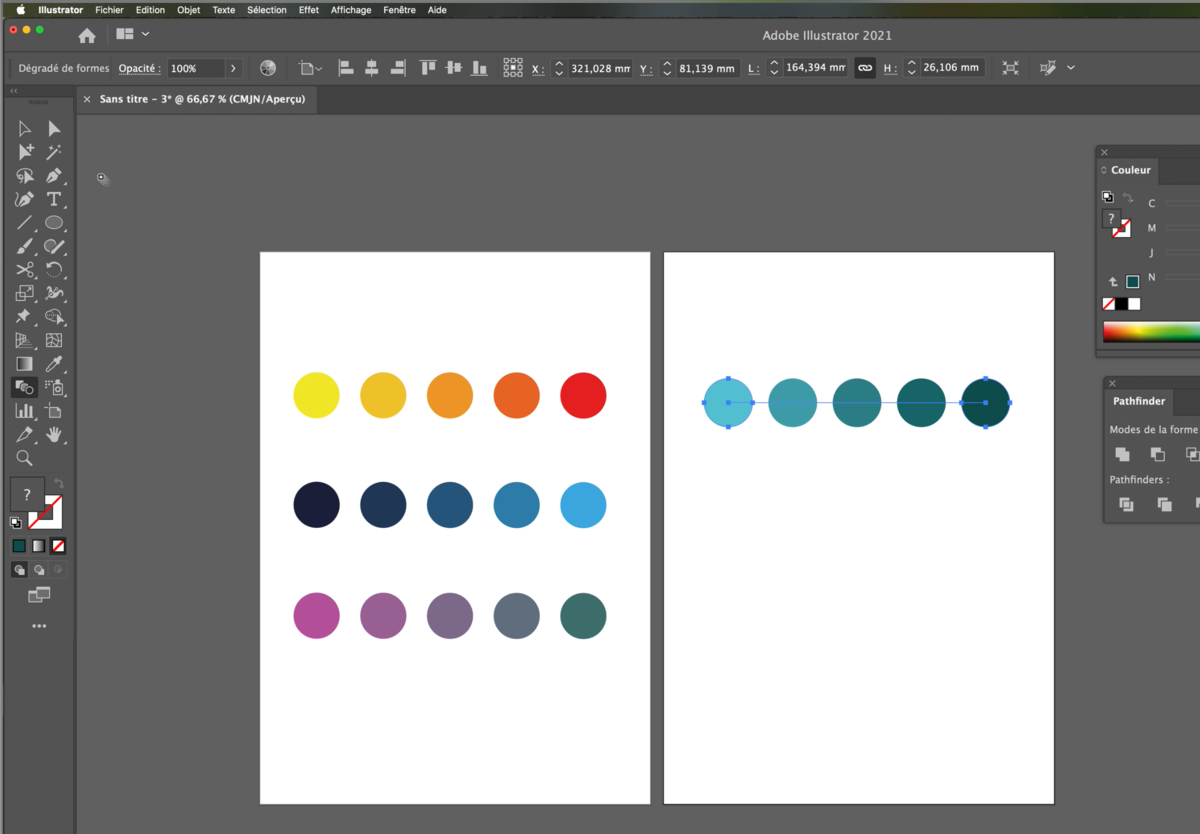1200x834 pixels.
Task: Click Edit Toolbar three dots button
Action: click(39, 626)
